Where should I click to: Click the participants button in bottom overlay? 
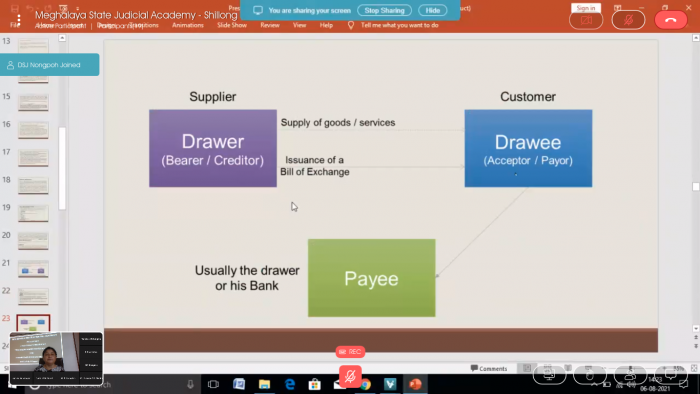click(x=630, y=374)
